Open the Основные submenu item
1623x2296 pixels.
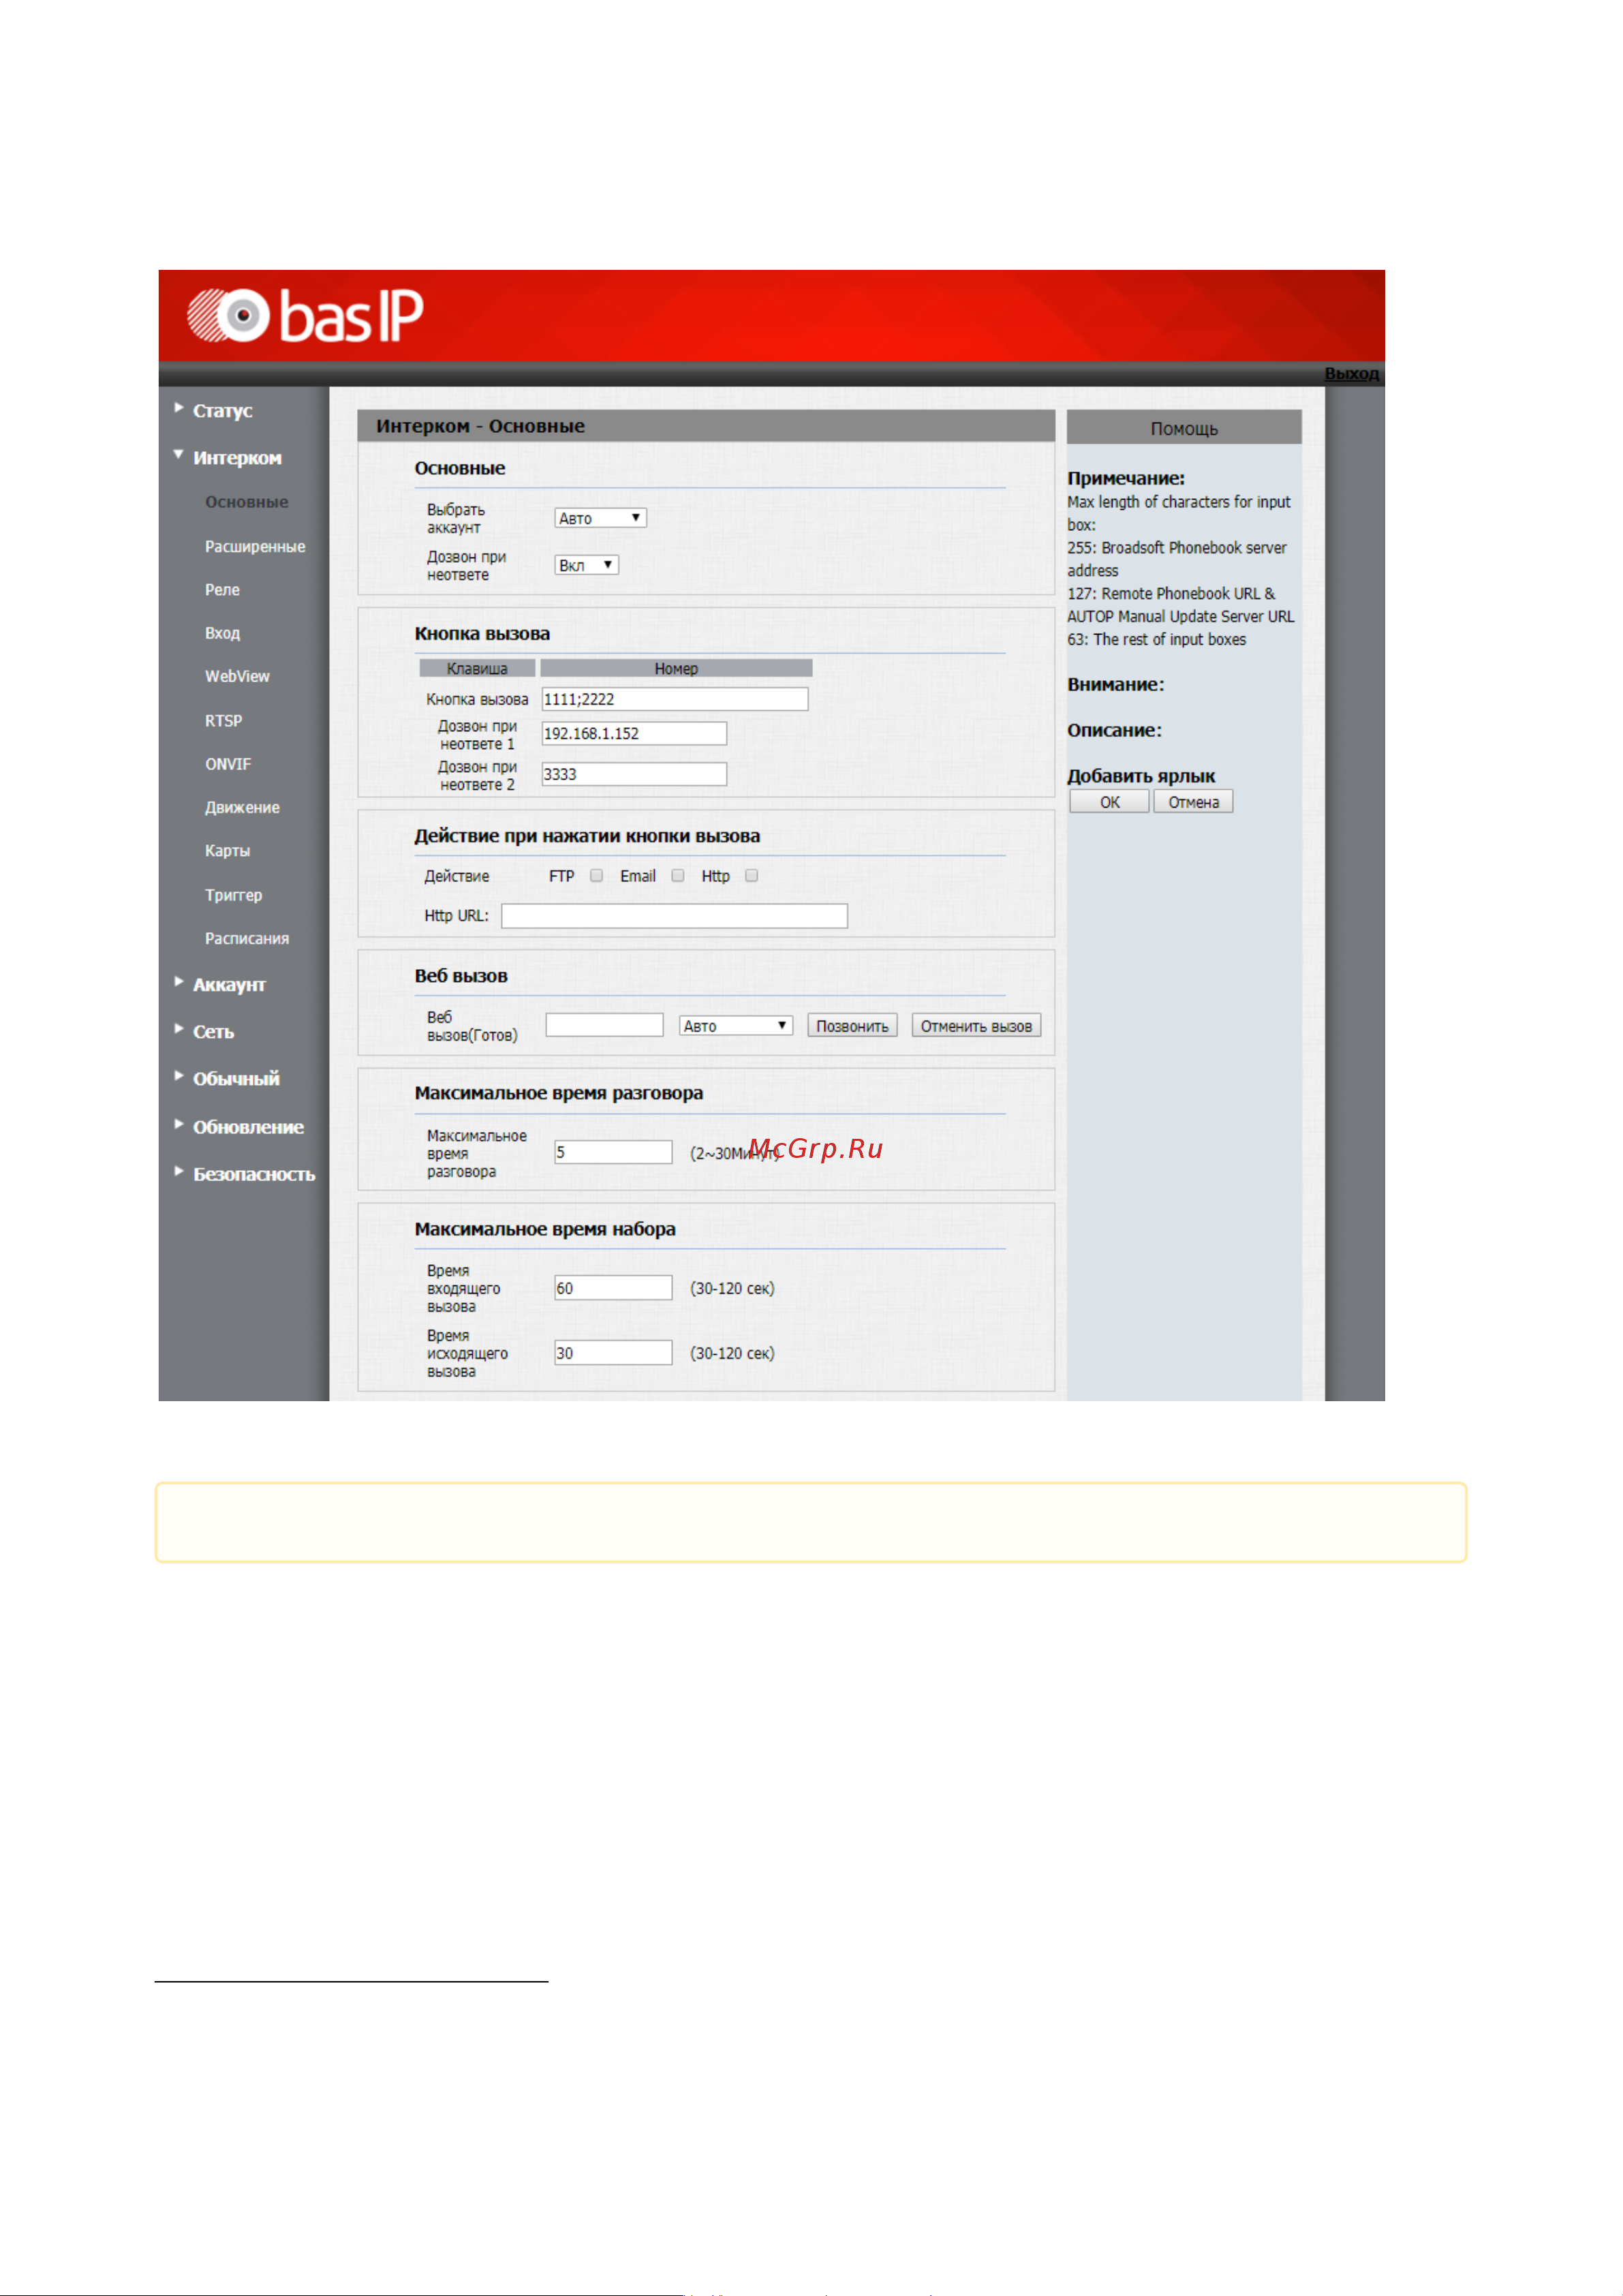coord(247,502)
